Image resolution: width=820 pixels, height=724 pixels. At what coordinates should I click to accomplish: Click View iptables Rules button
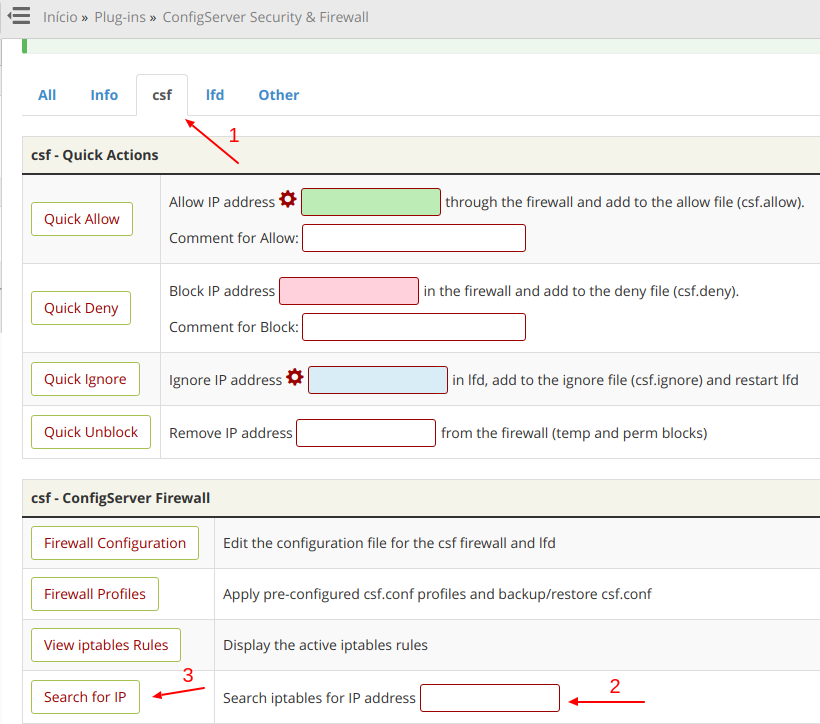point(106,645)
